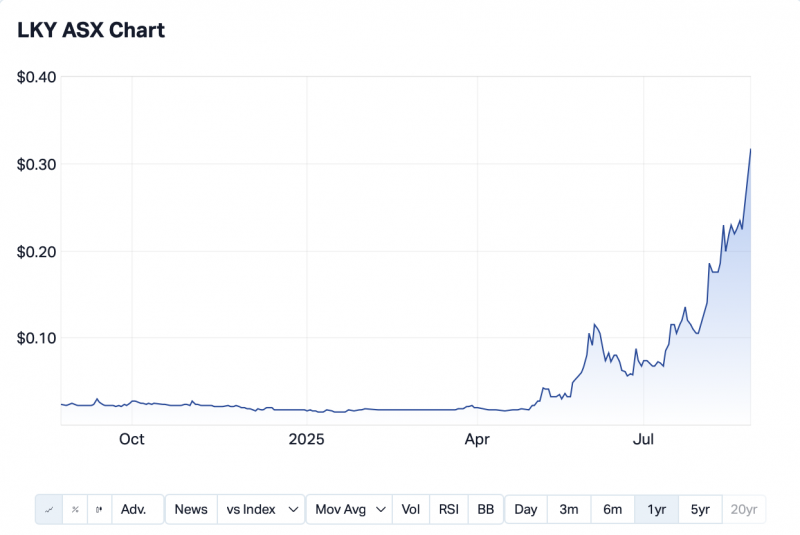Click the 20yr range button

(744, 509)
